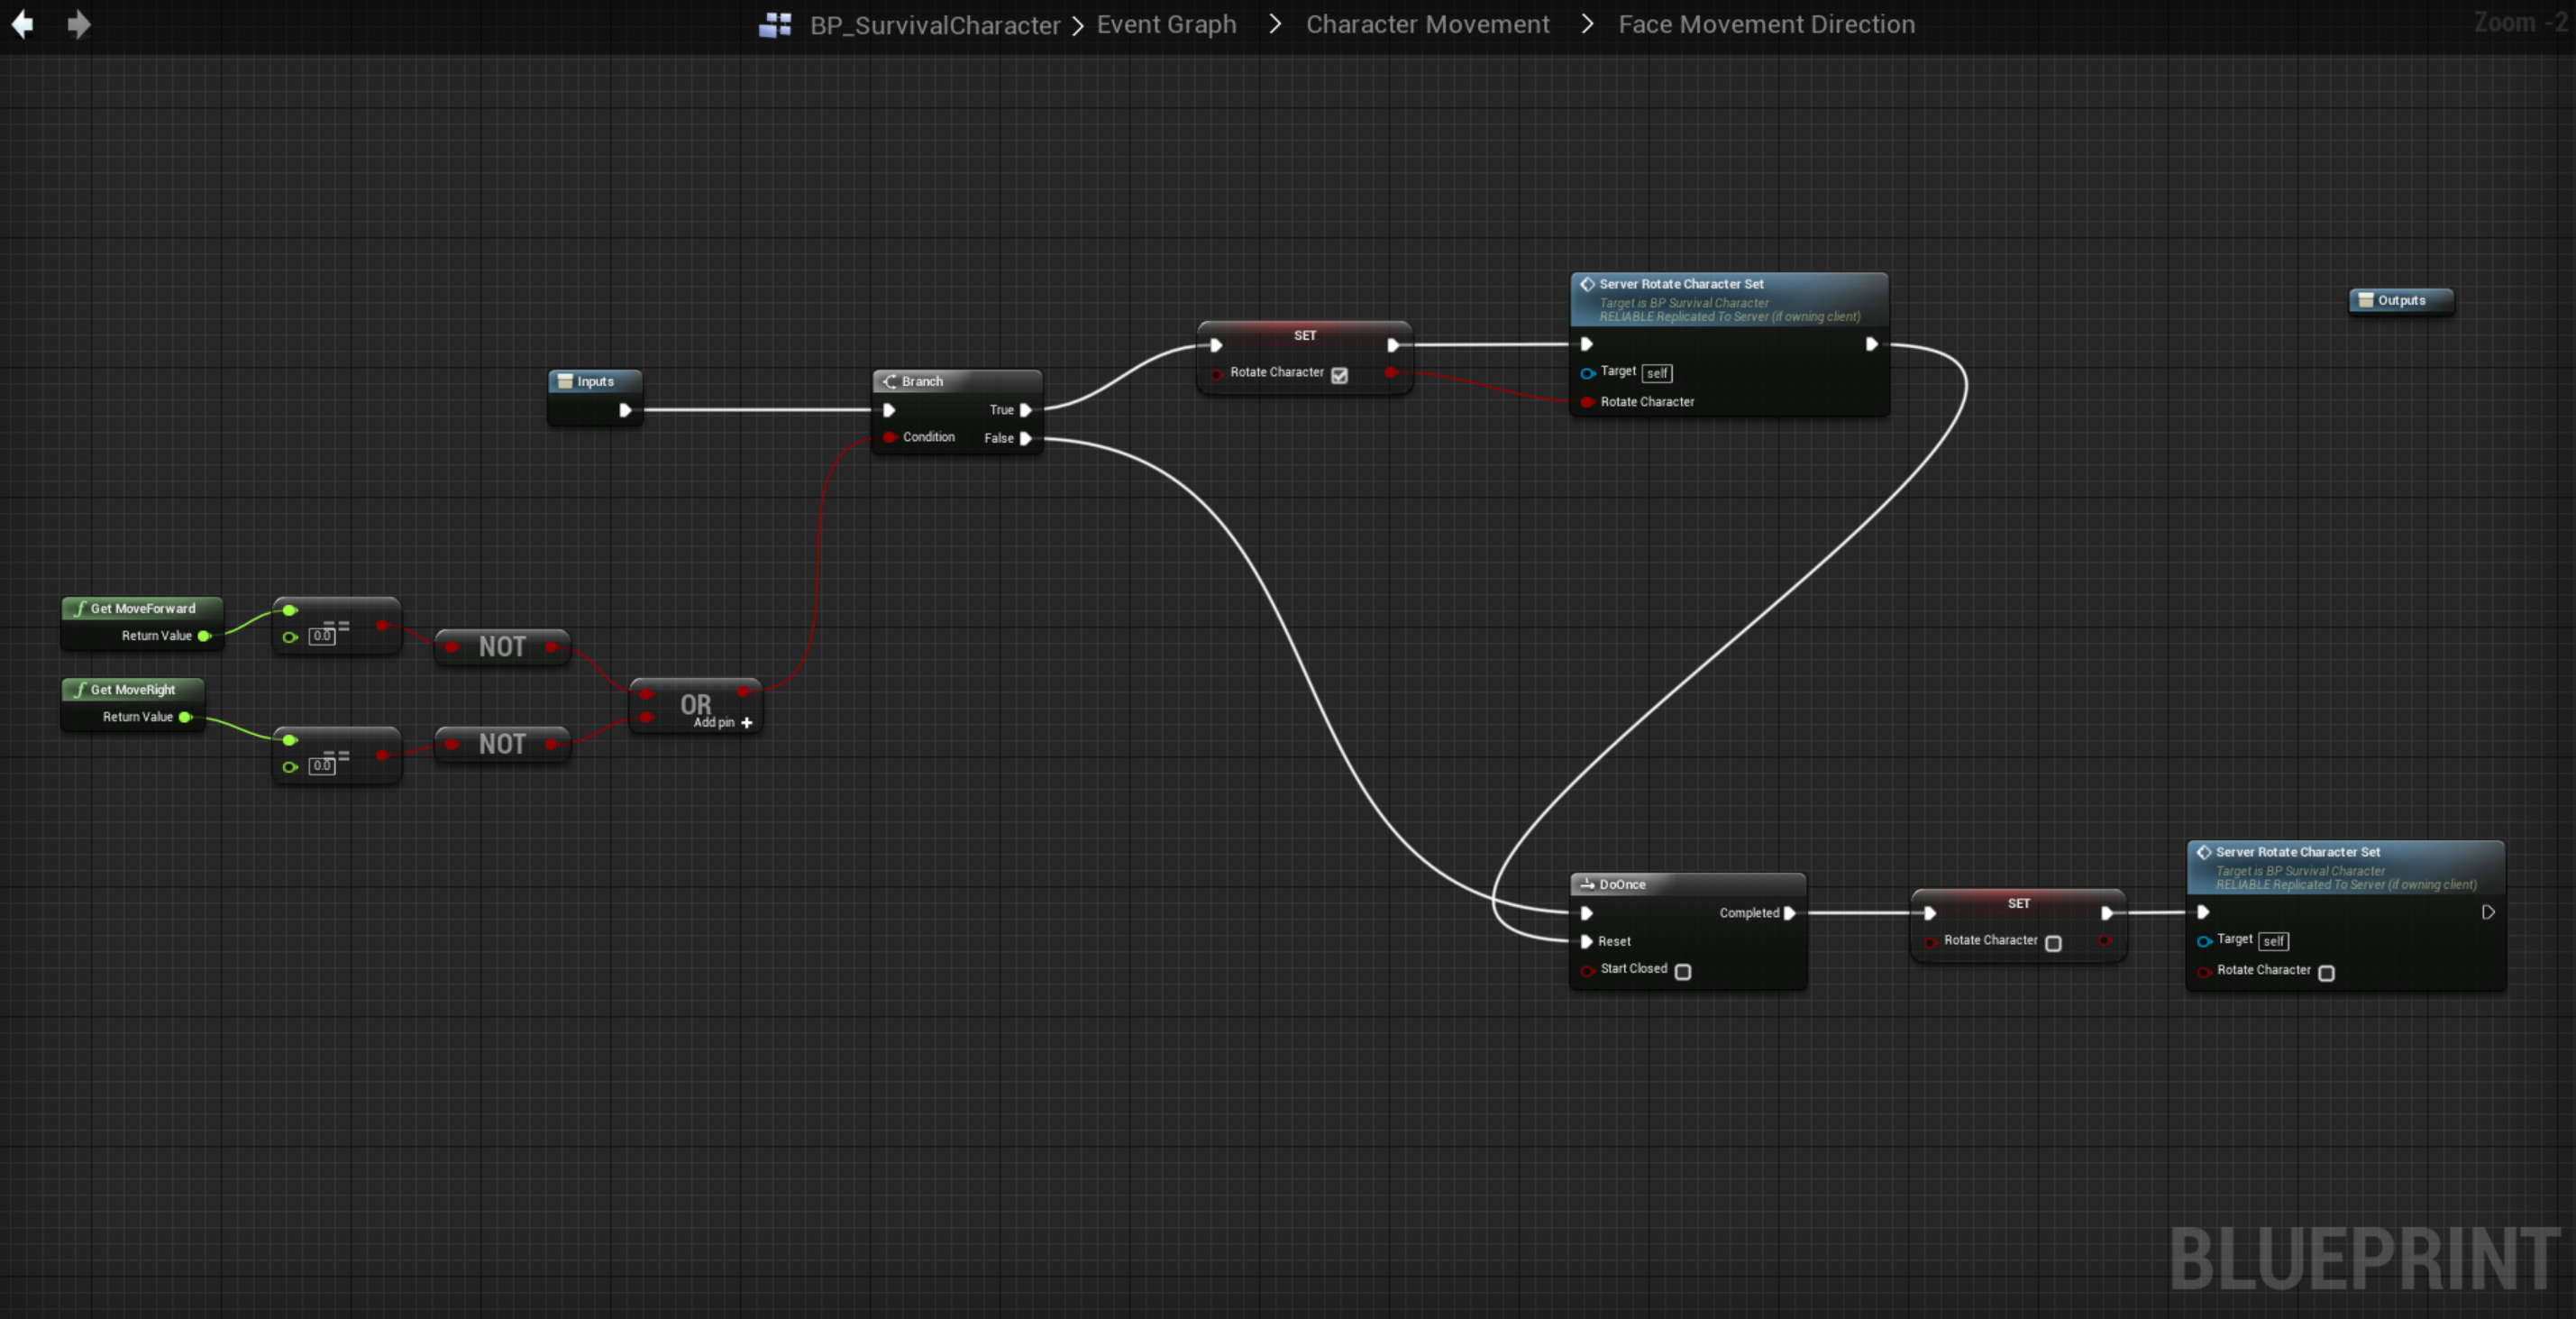Check Rotate Character in lower SET node
Screen dimensions: 2576x1319
[x=2053, y=943]
